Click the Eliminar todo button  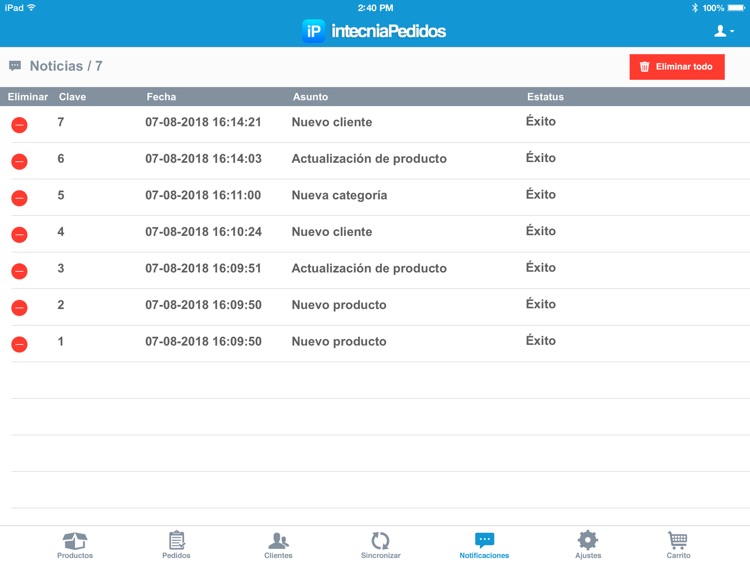point(677,67)
